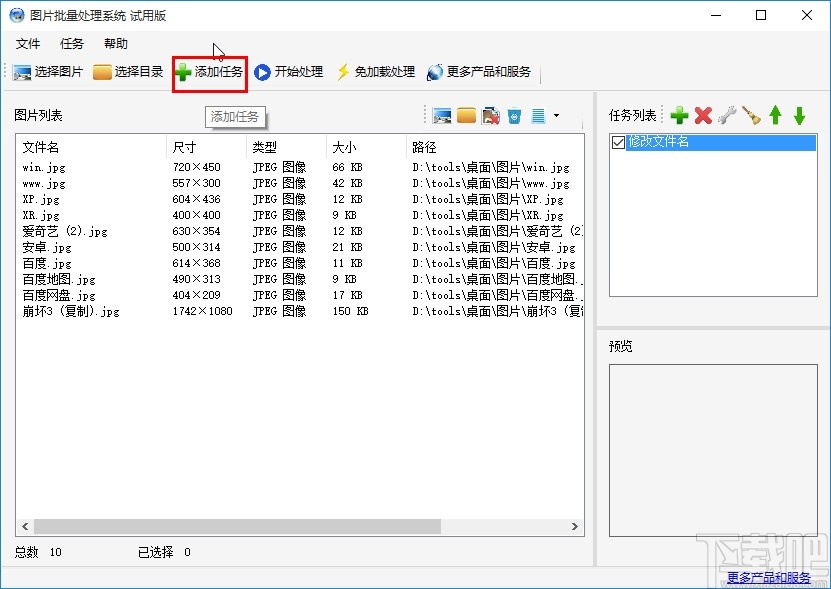Open task settings with the wrench icon
This screenshot has width=831, height=589.
(x=727, y=115)
